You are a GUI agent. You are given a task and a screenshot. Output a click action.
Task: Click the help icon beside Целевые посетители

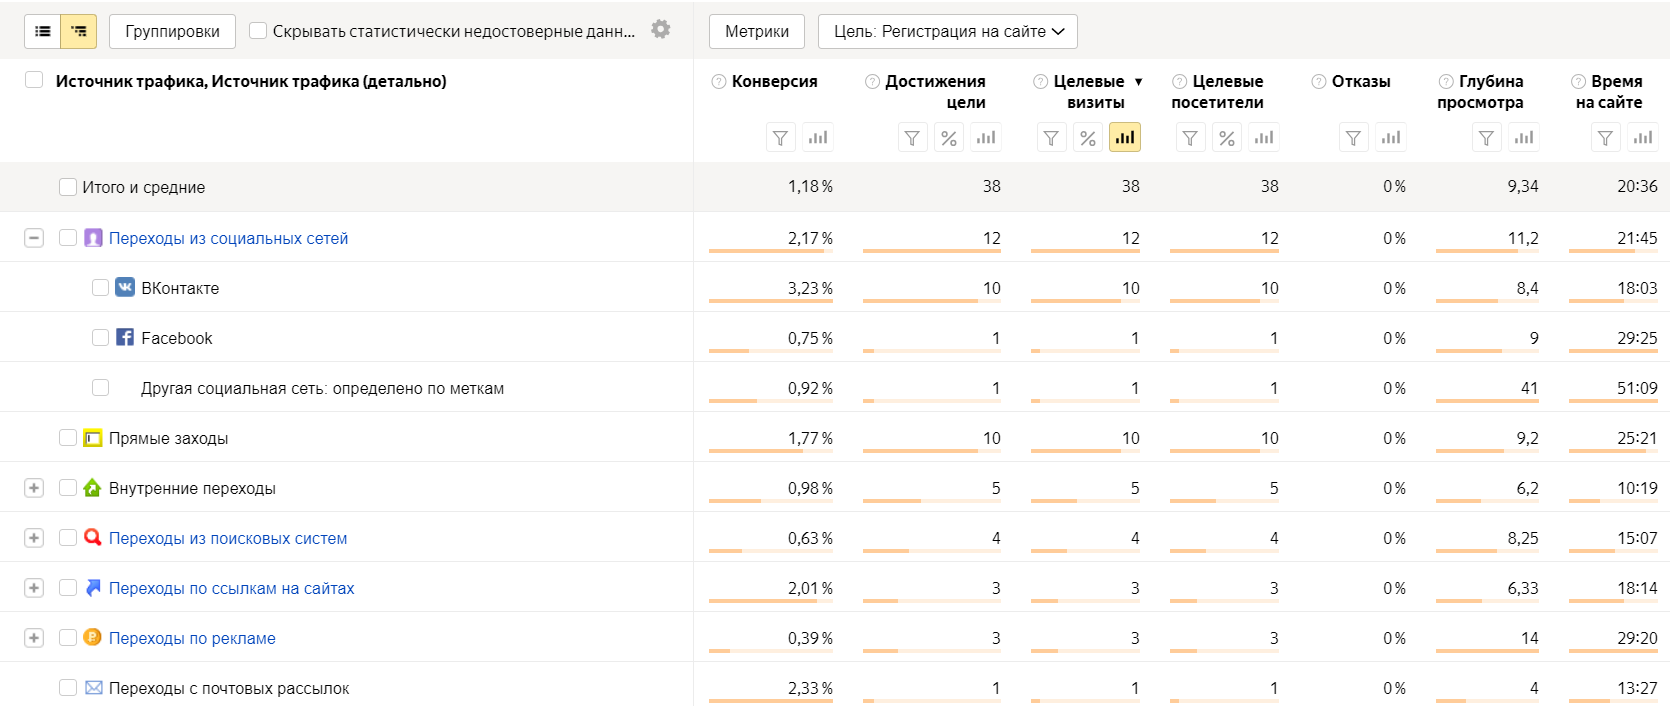1180,81
